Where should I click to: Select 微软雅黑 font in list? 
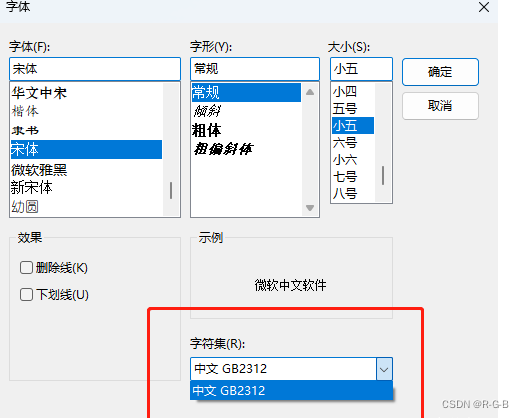(x=86, y=170)
